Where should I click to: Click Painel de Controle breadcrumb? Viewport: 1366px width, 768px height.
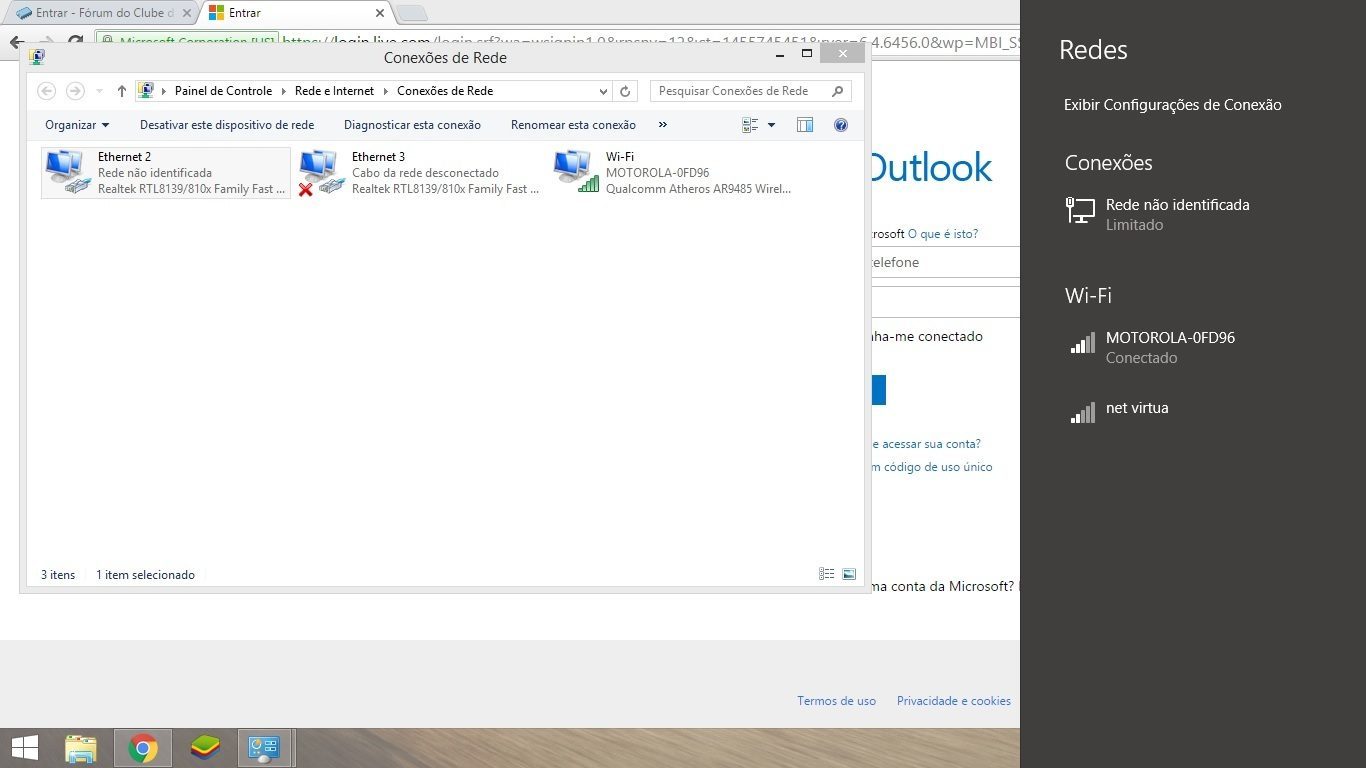pyautogui.click(x=223, y=91)
